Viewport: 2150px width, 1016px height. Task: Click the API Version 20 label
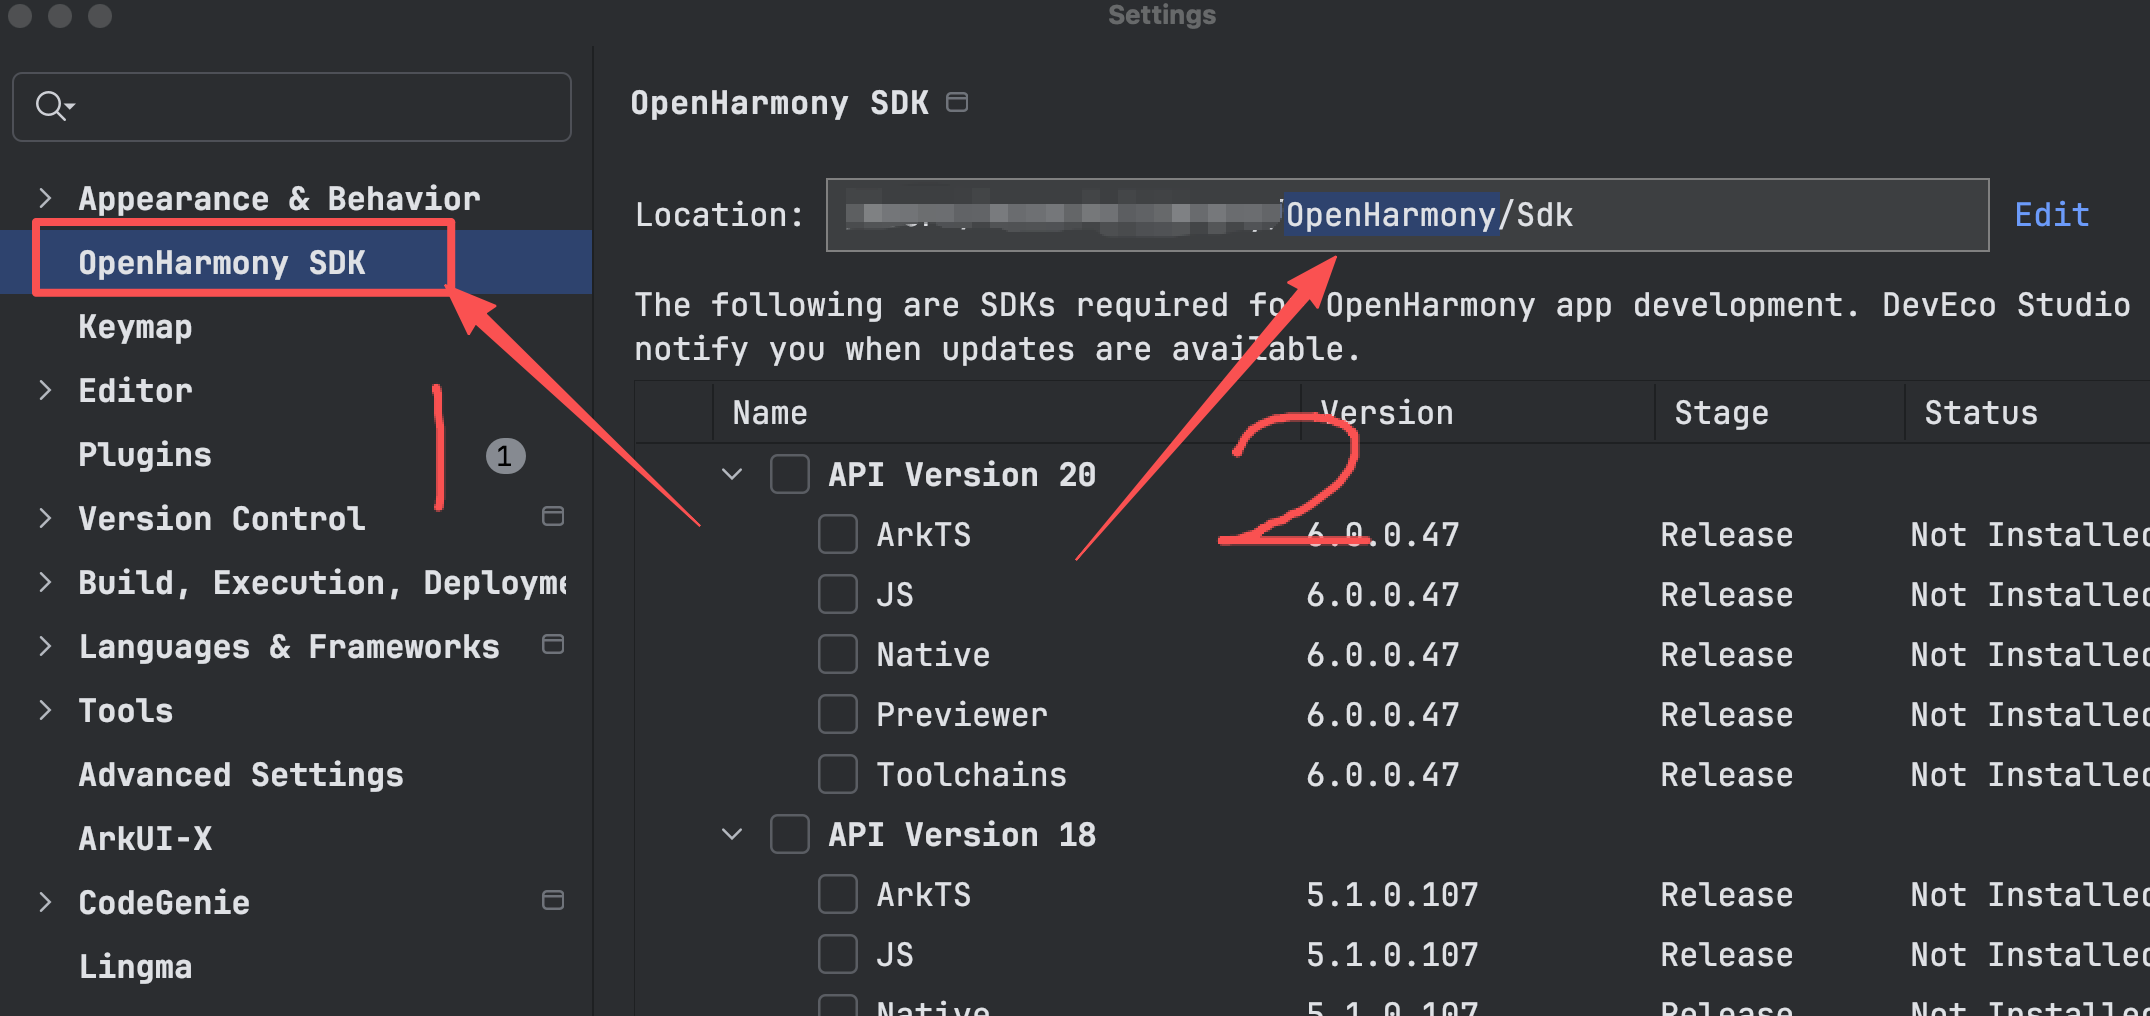962,474
